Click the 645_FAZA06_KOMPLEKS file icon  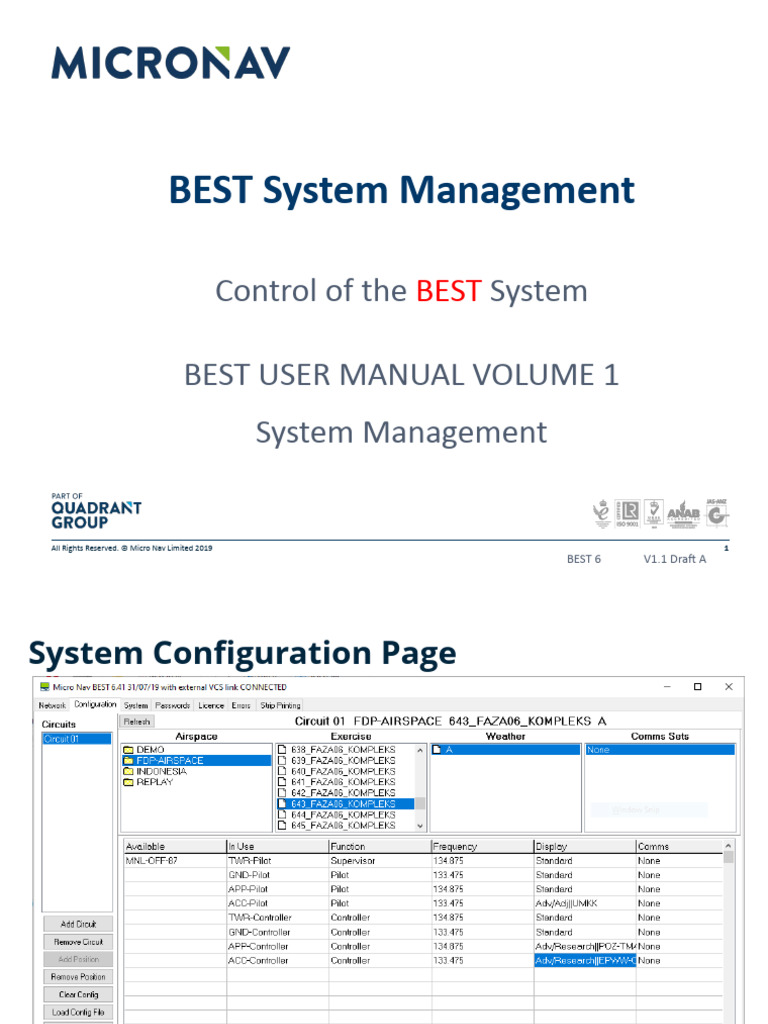tap(282, 825)
